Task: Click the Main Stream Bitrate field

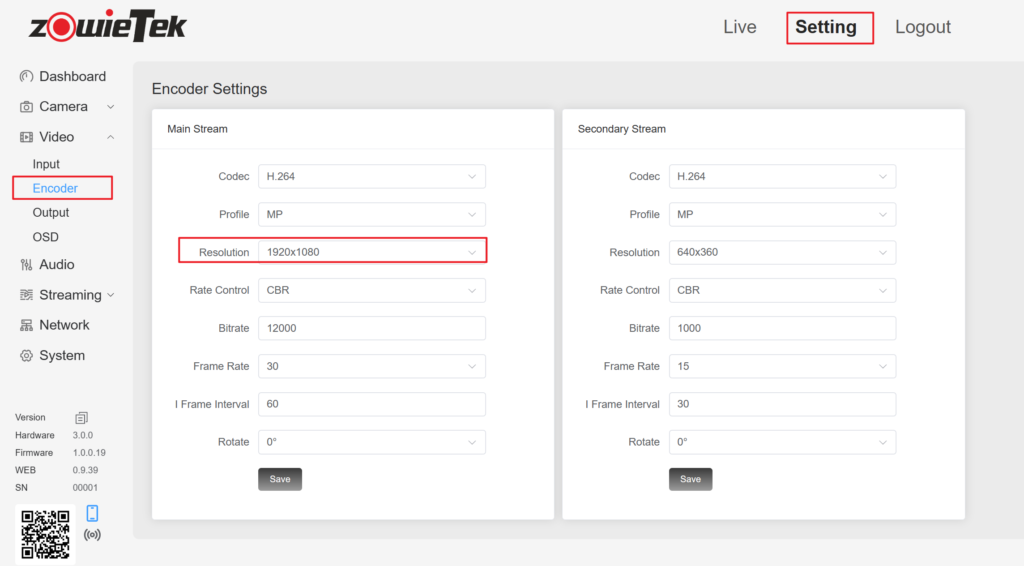Action: pyautogui.click(x=371, y=328)
